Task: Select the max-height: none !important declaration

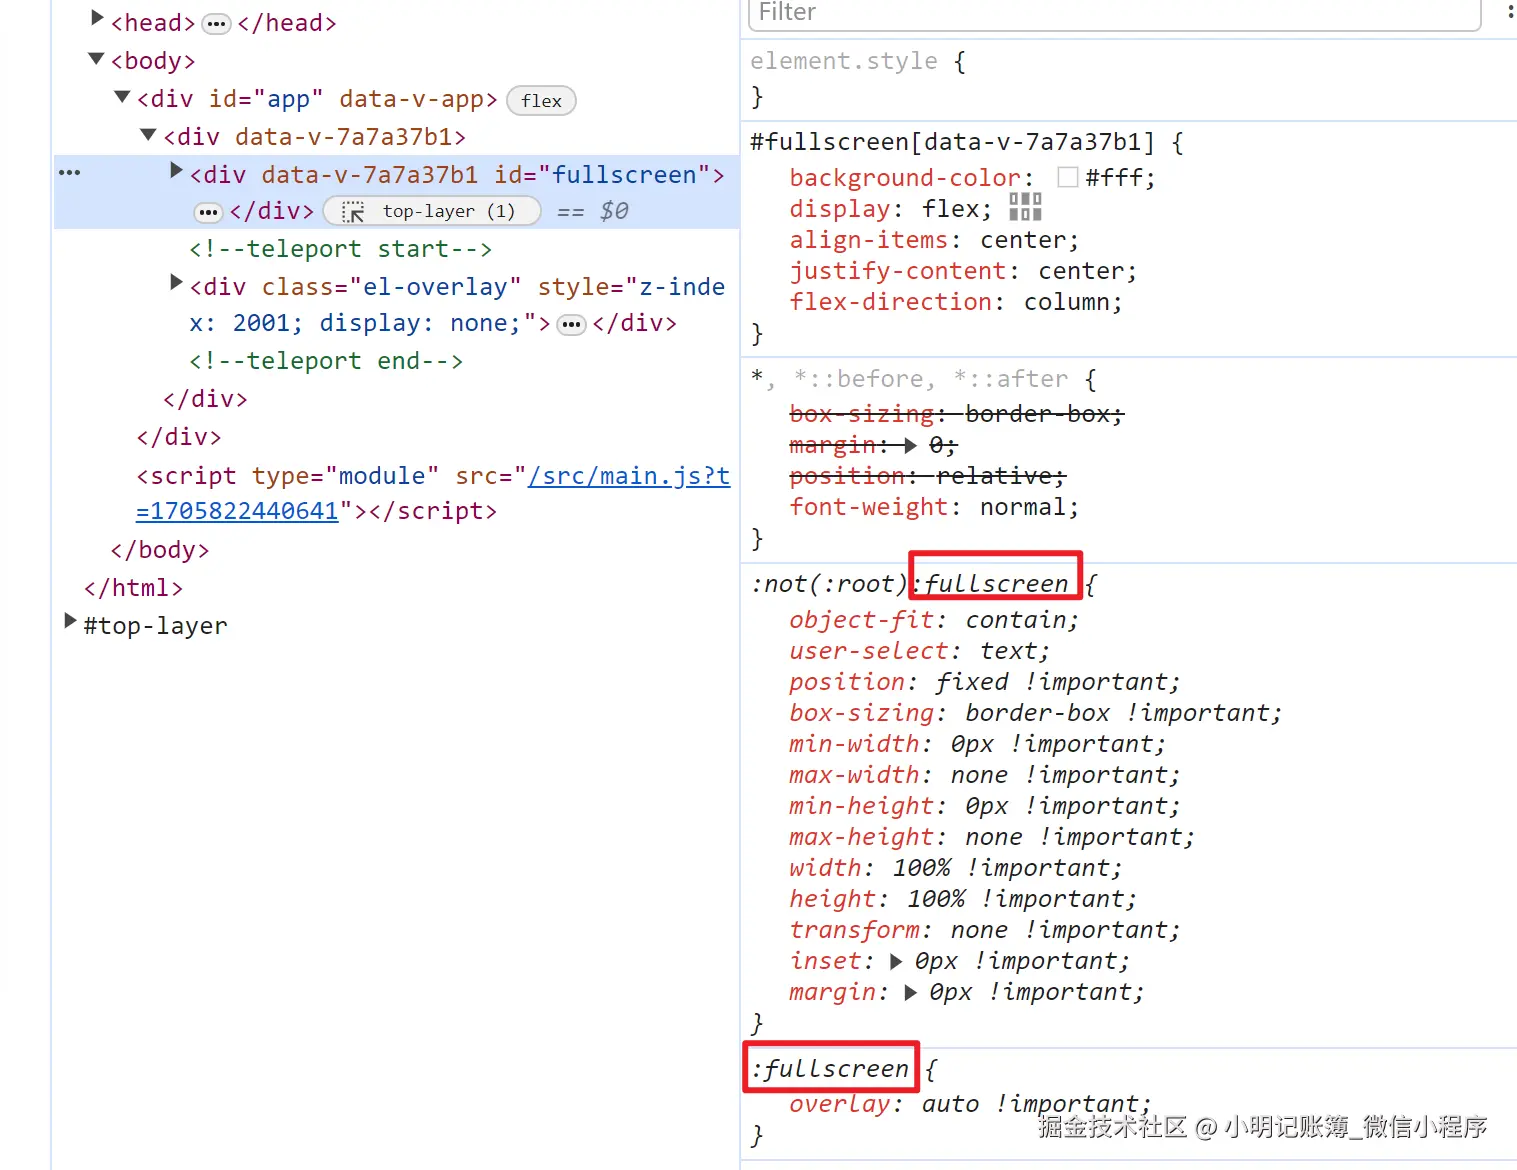Action: pyautogui.click(x=992, y=837)
